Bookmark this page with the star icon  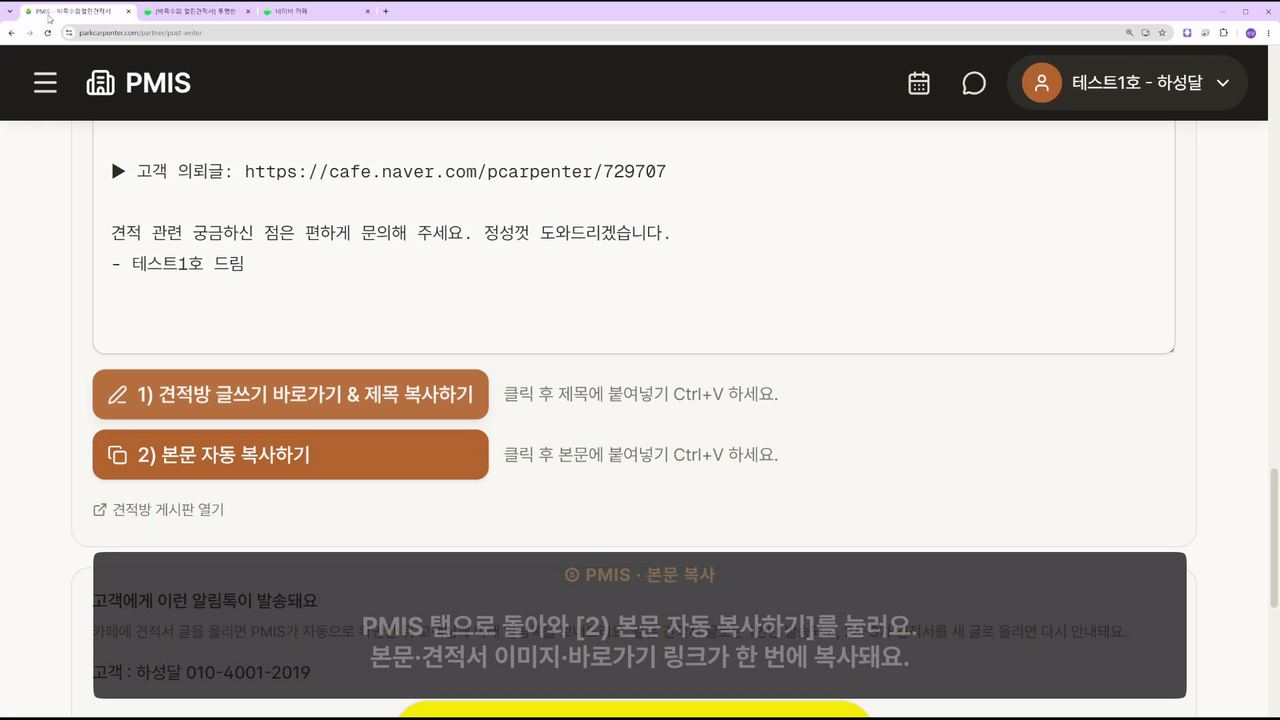(1162, 33)
